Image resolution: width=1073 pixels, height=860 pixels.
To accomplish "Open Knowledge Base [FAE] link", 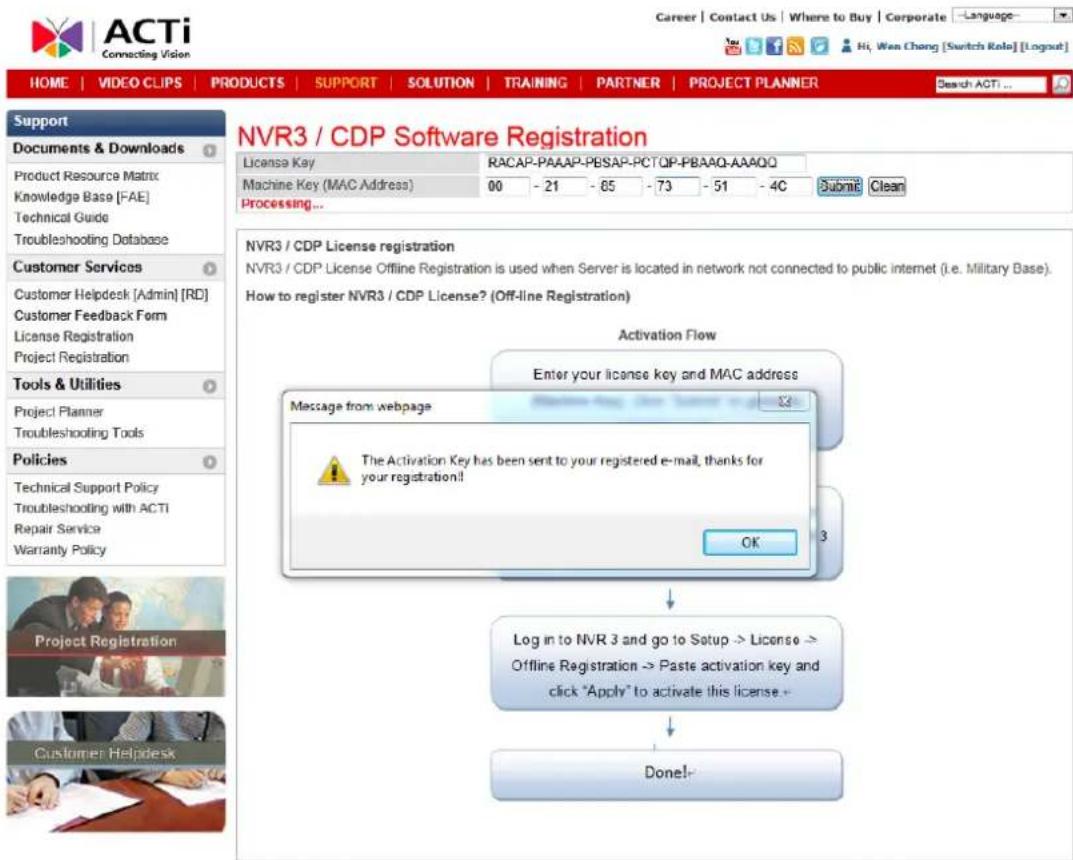I will (81, 197).
